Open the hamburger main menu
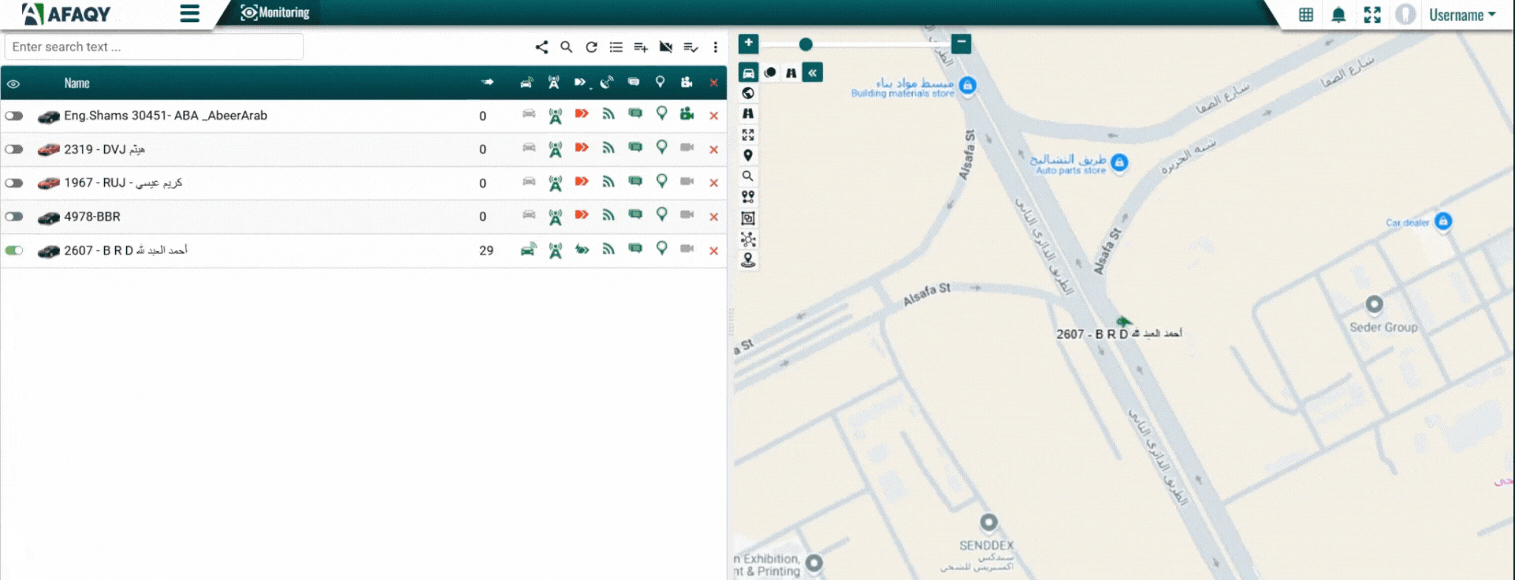Viewport: 1515px width, 580px height. coord(189,14)
